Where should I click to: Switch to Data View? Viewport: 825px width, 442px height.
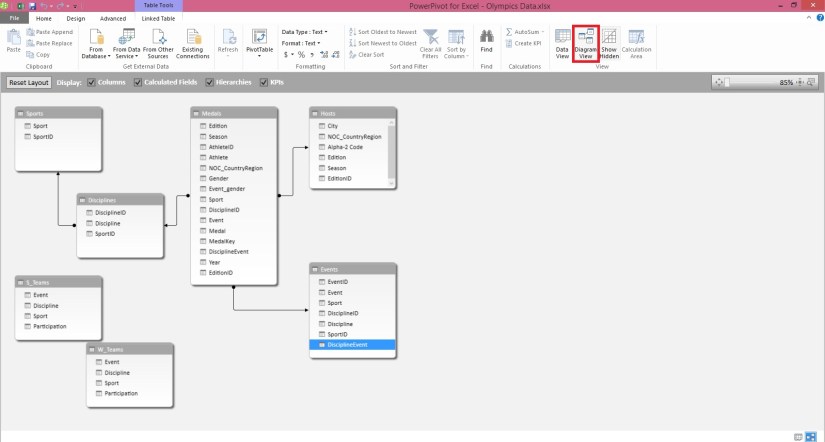click(x=562, y=43)
